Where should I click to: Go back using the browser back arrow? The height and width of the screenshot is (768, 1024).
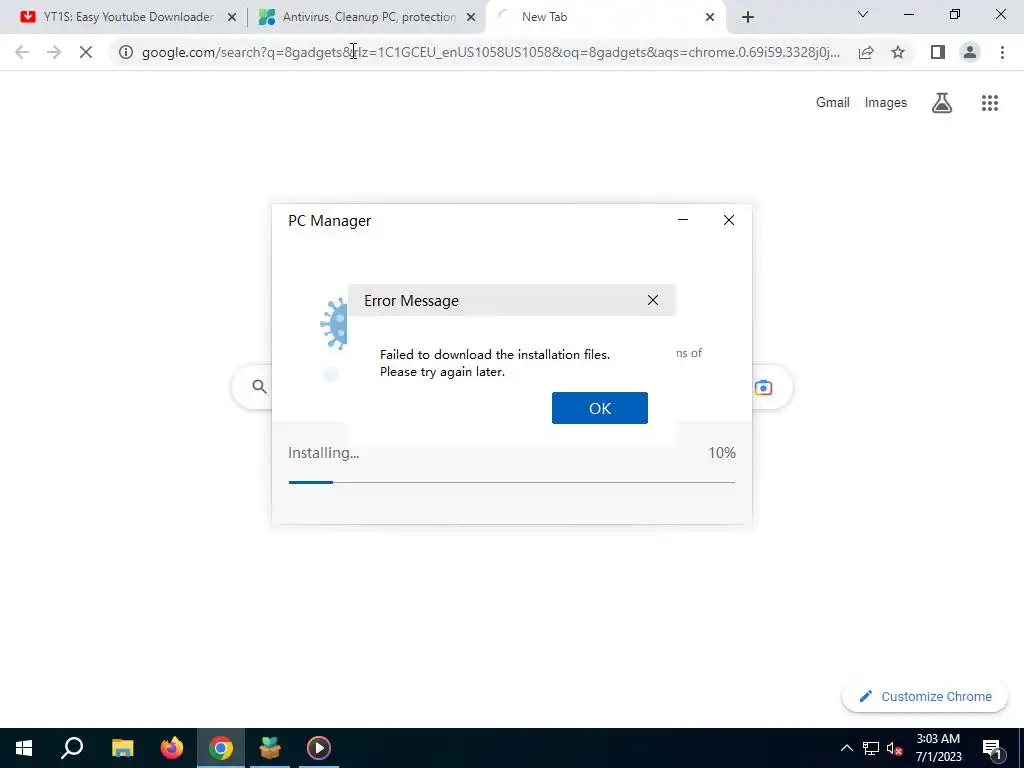22,52
